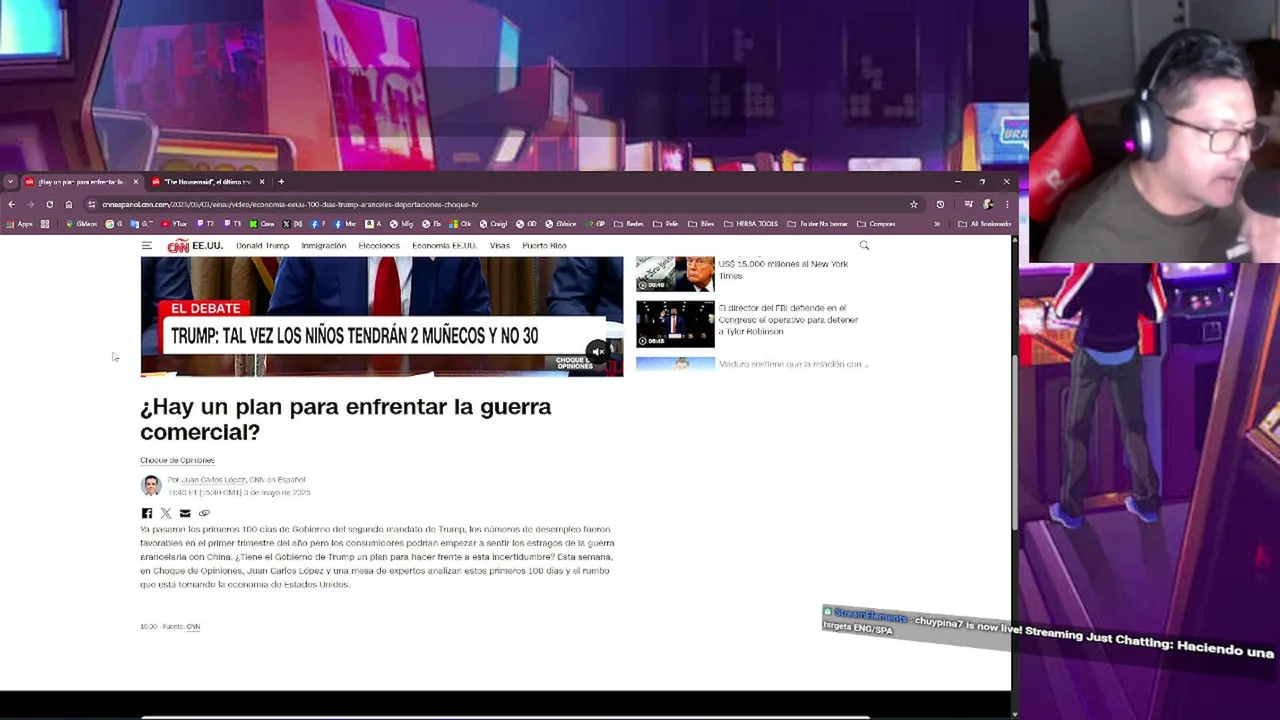This screenshot has height=720, width=1280.
Task: Open the tab search chevron
Action: pyautogui.click(x=10, y=182)
